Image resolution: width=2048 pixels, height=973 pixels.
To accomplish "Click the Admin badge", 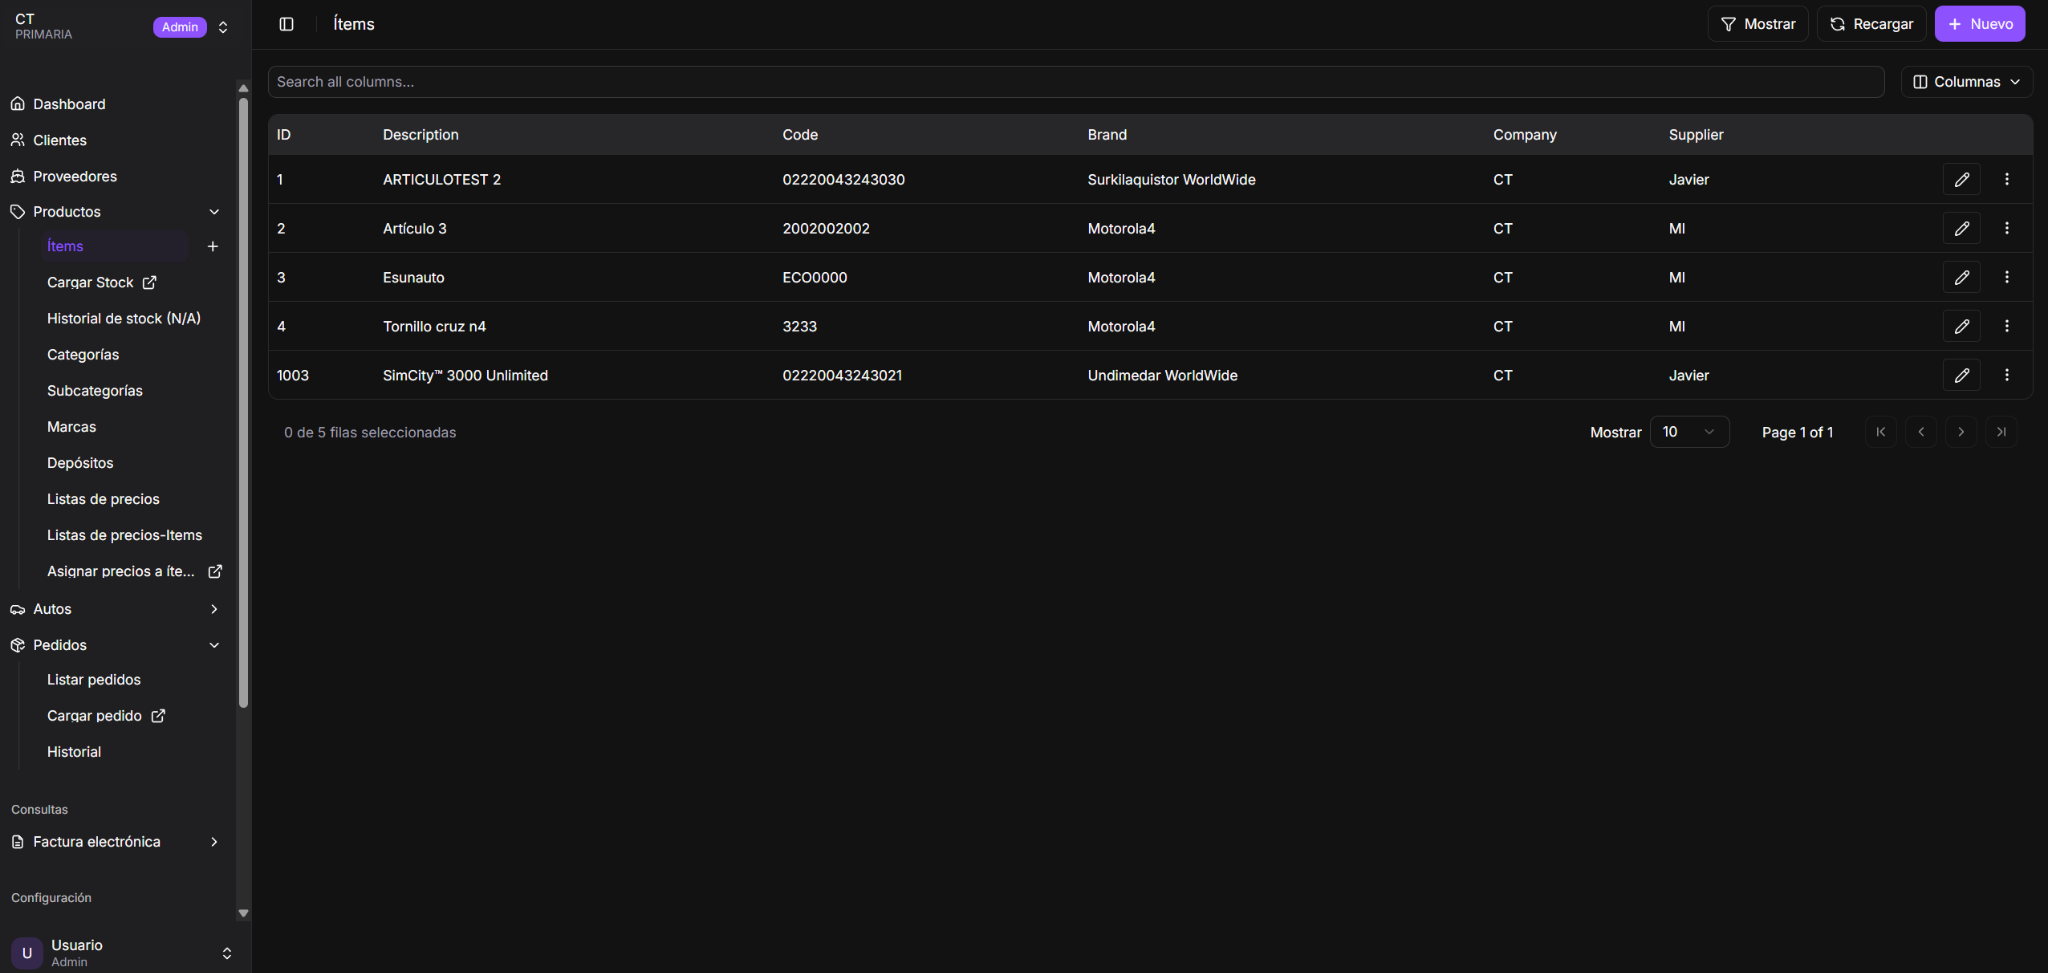I will click(180, 27).
